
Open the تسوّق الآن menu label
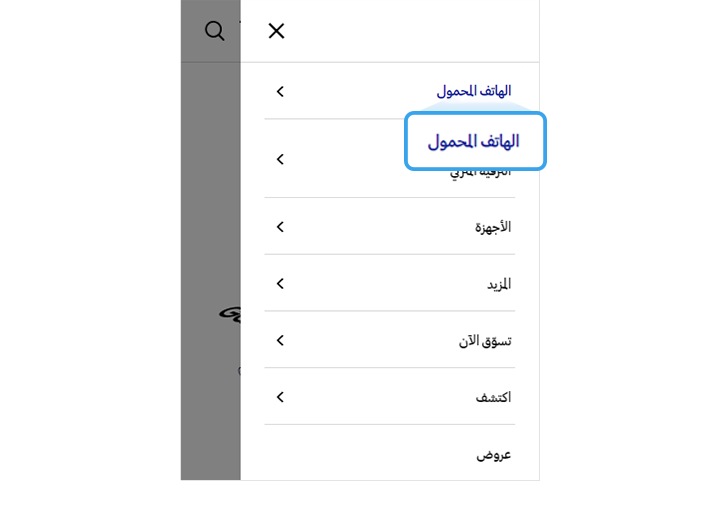[x=485, y=341]
